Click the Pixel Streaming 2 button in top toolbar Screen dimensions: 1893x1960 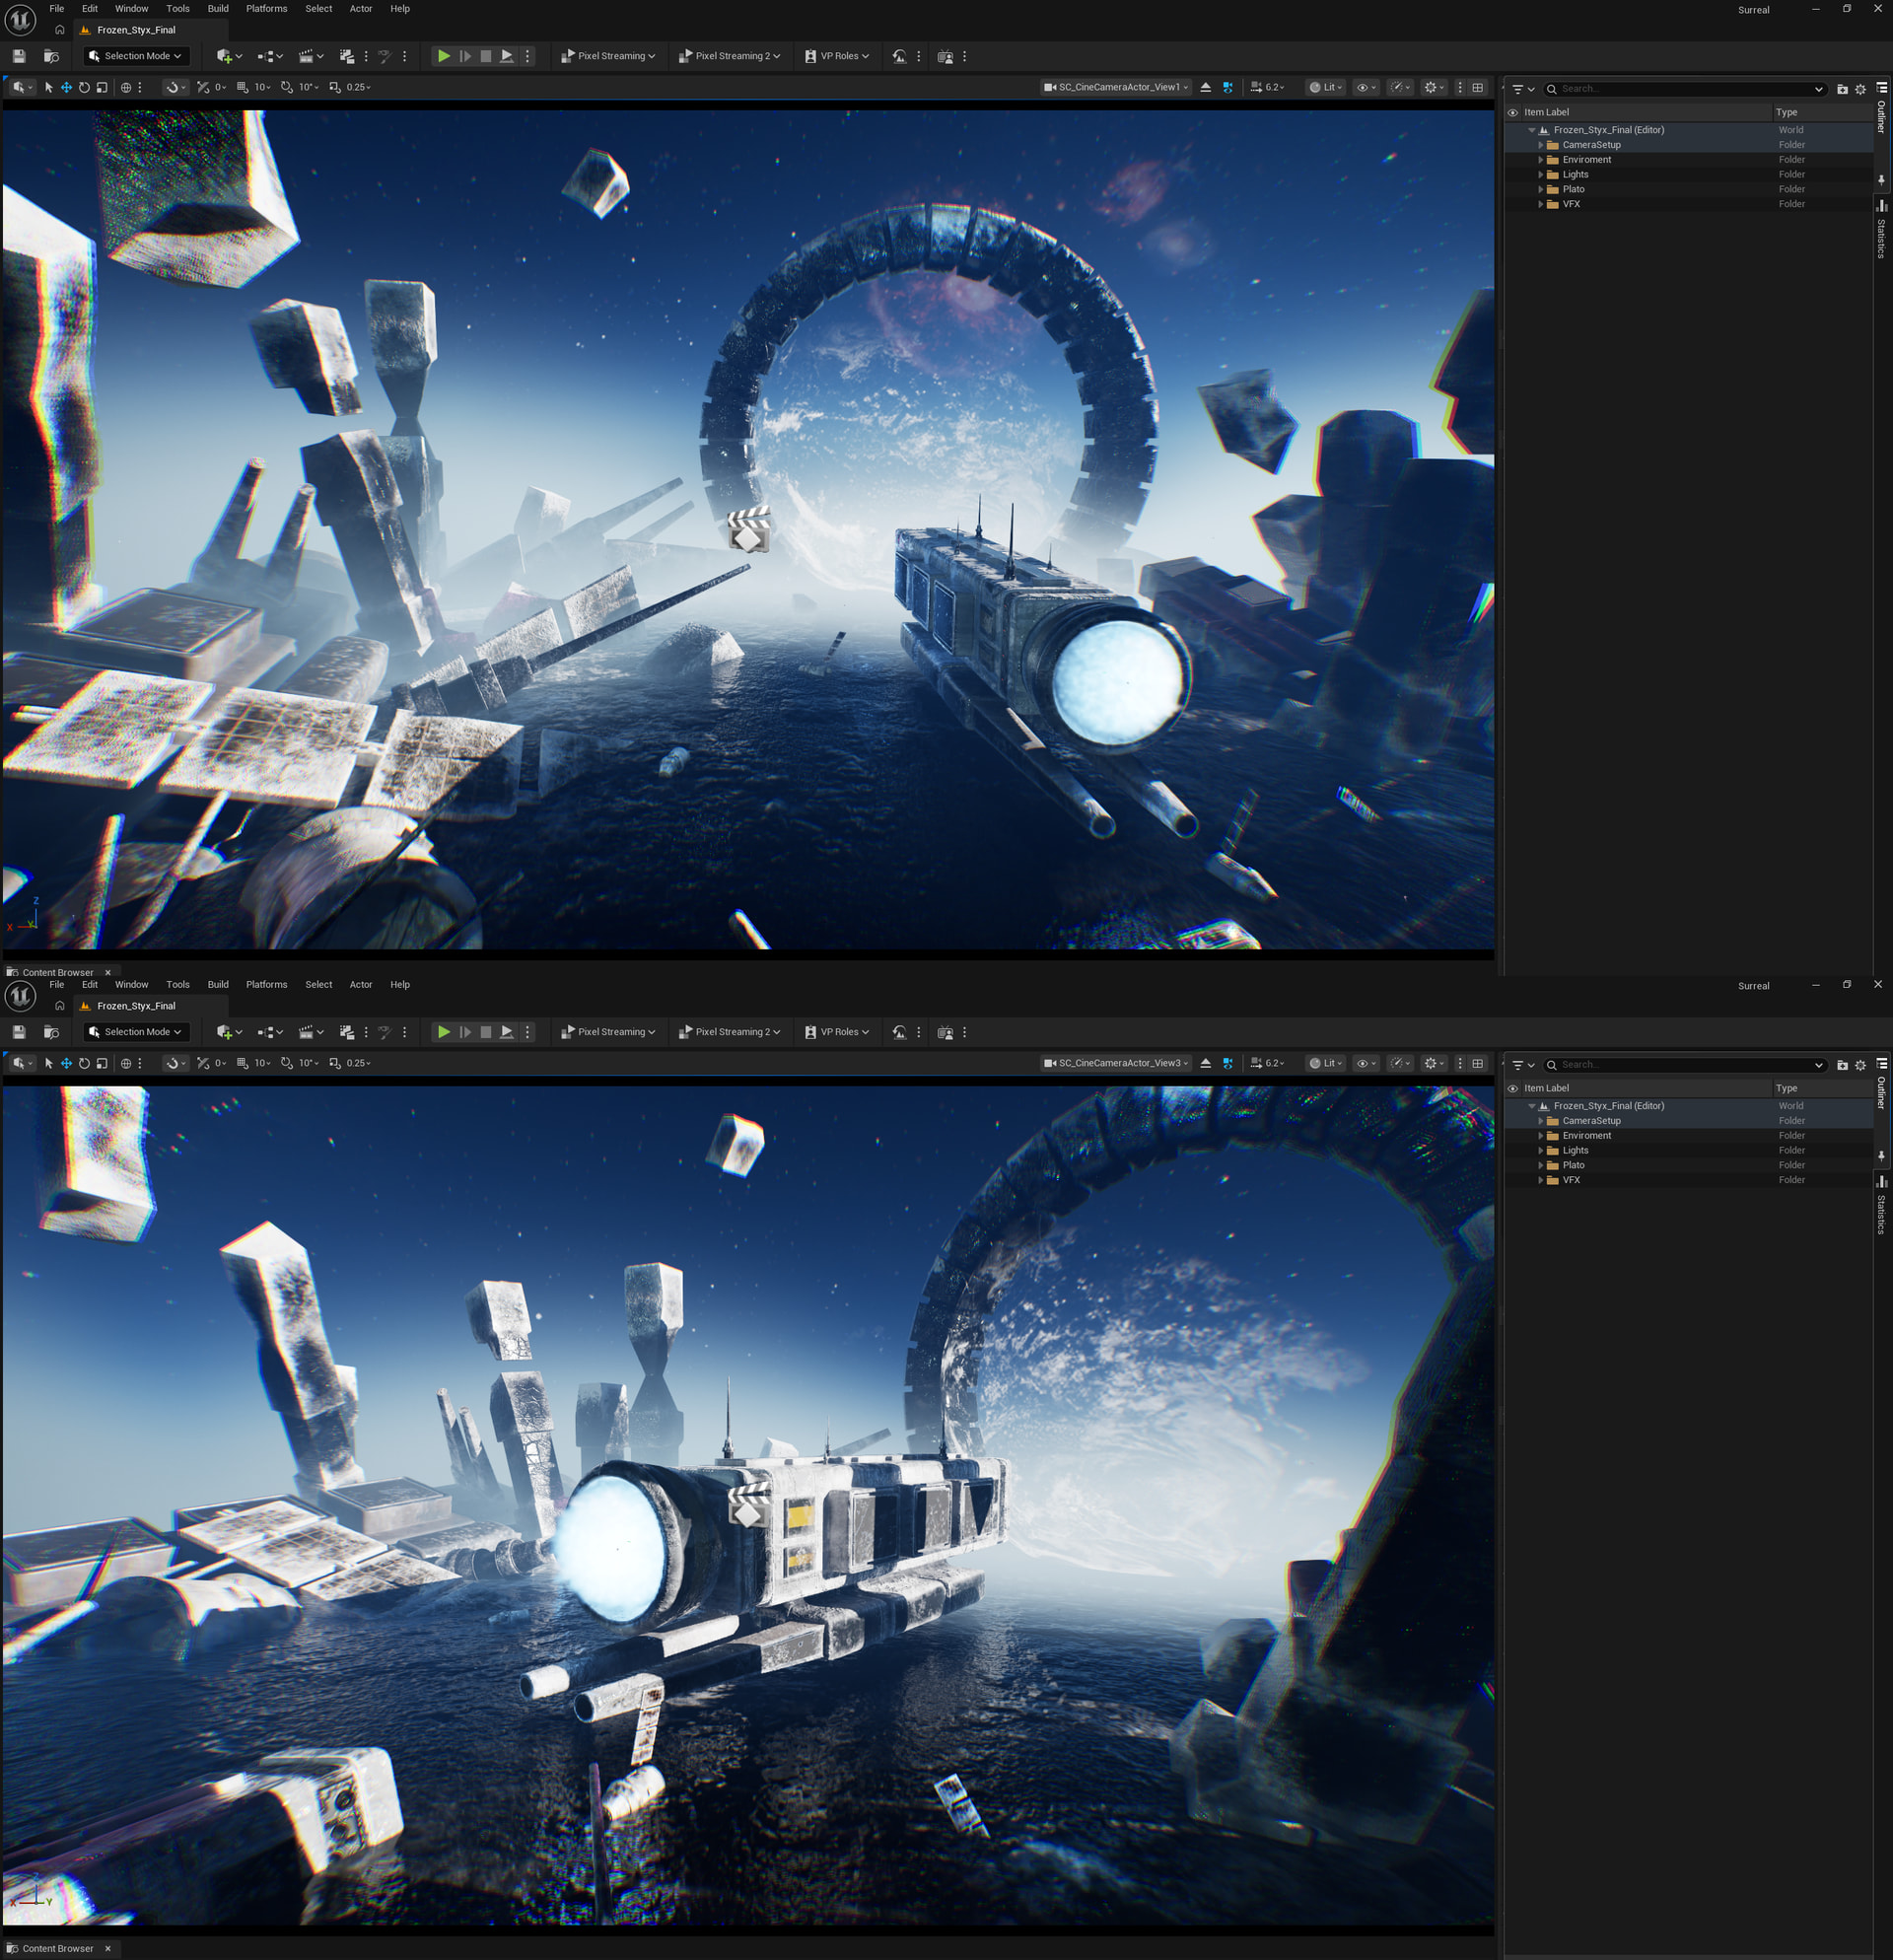click(729, 56)
